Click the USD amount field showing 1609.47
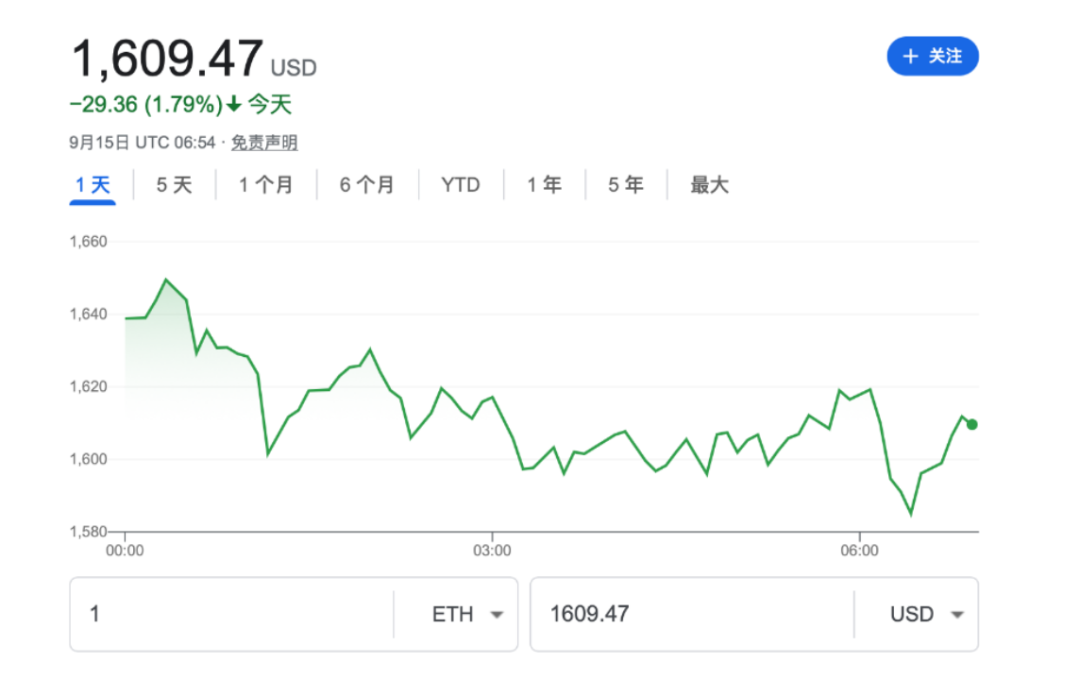 (x=690, y=614)
